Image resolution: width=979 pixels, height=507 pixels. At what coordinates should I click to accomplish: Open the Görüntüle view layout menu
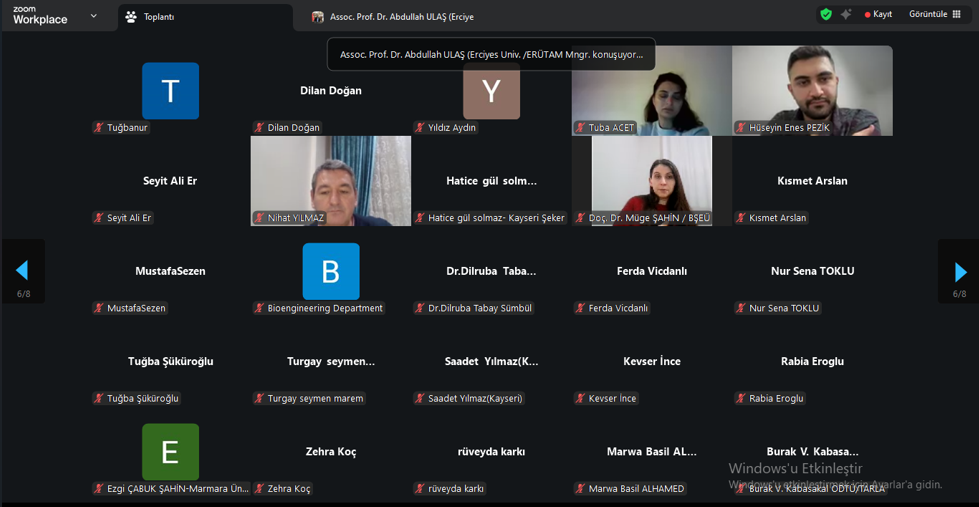pos(934,15)
